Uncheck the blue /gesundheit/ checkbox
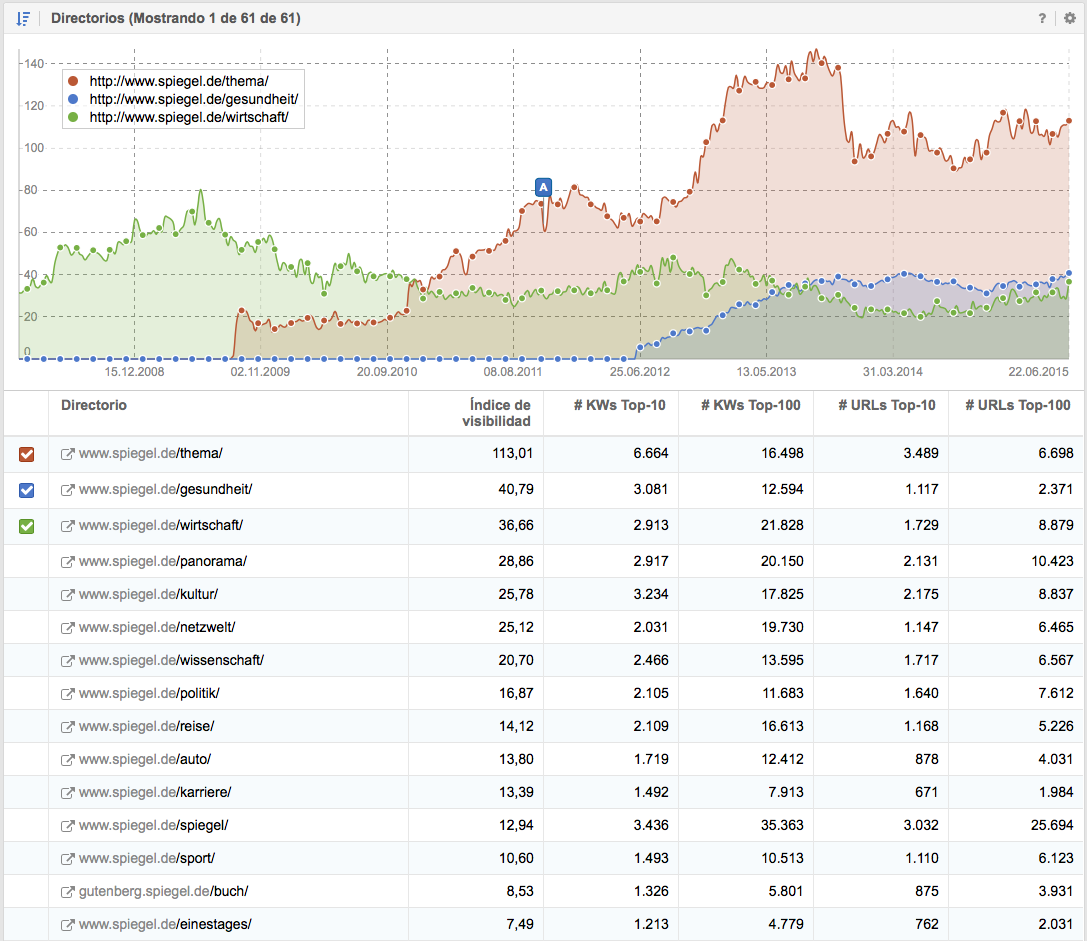Screen dimensions: 1087x941 [27, 490]
